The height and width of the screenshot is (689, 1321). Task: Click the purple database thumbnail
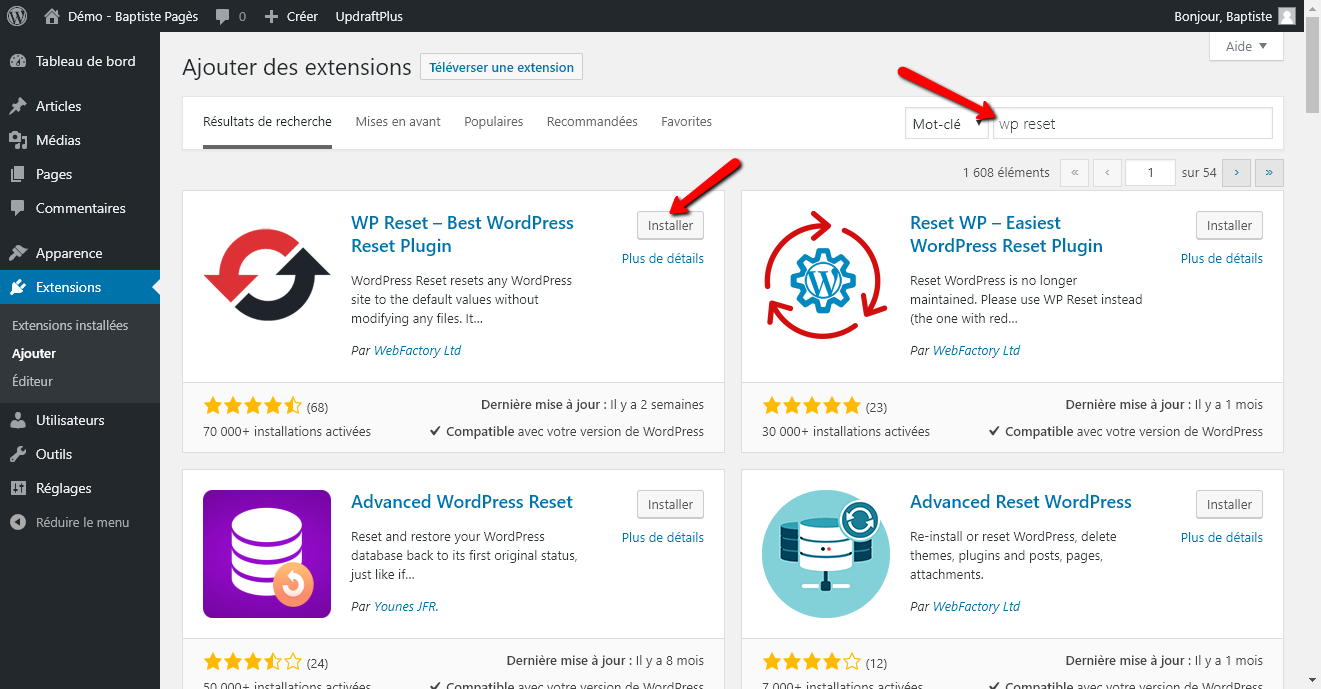[x=267, y=554]
